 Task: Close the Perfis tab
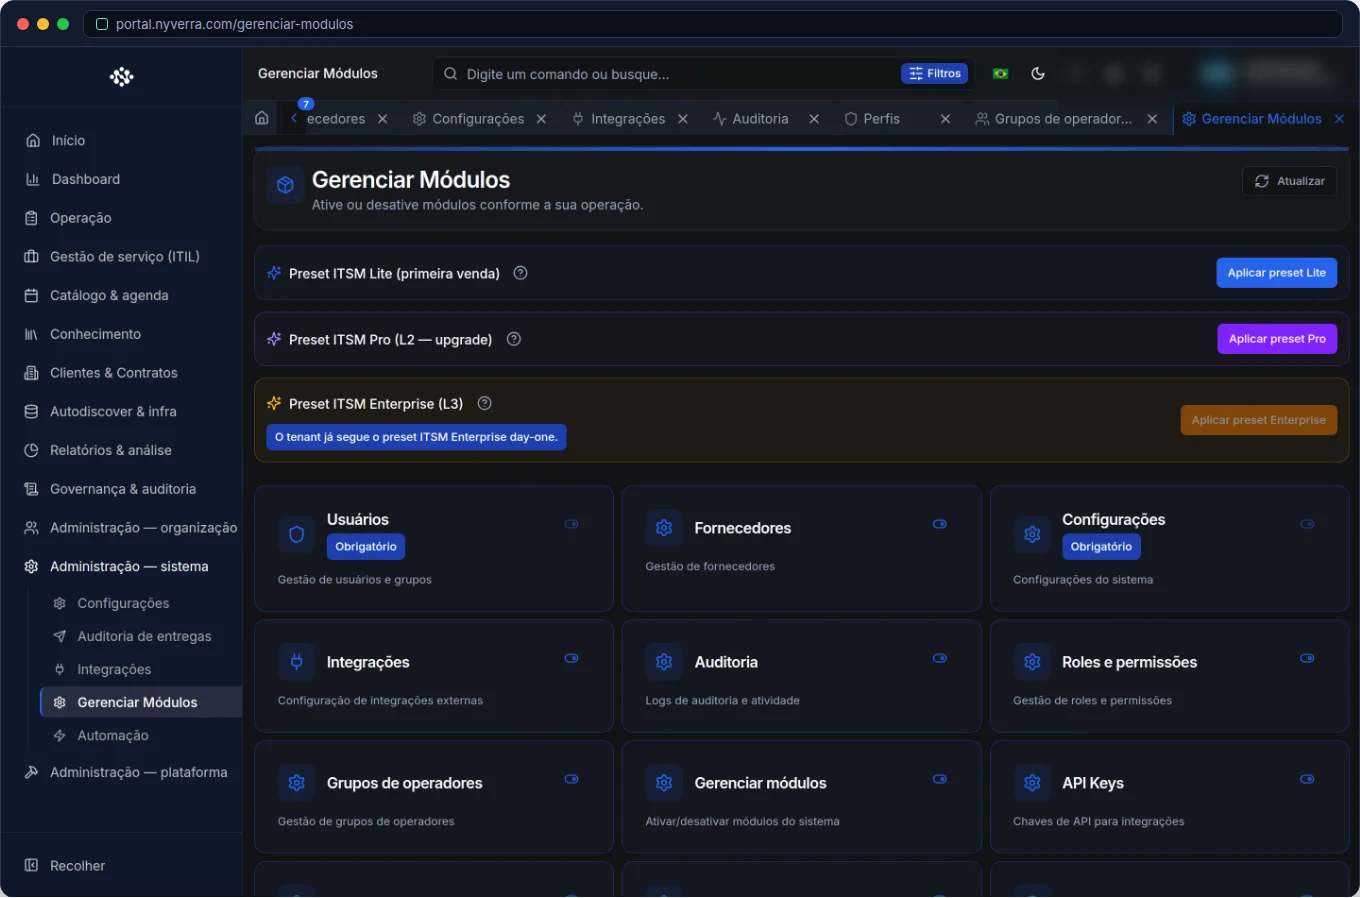pos(945,119)
